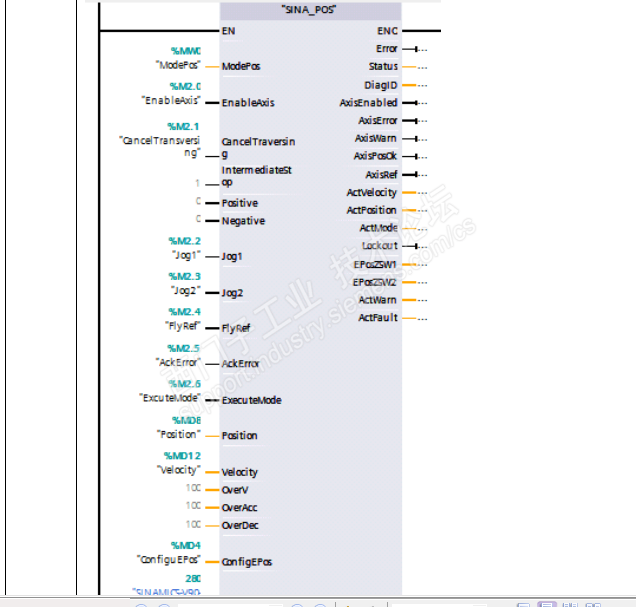636x607 pixels.
Task: Select the %M2.0 address
Action: (x=185, y=86)
